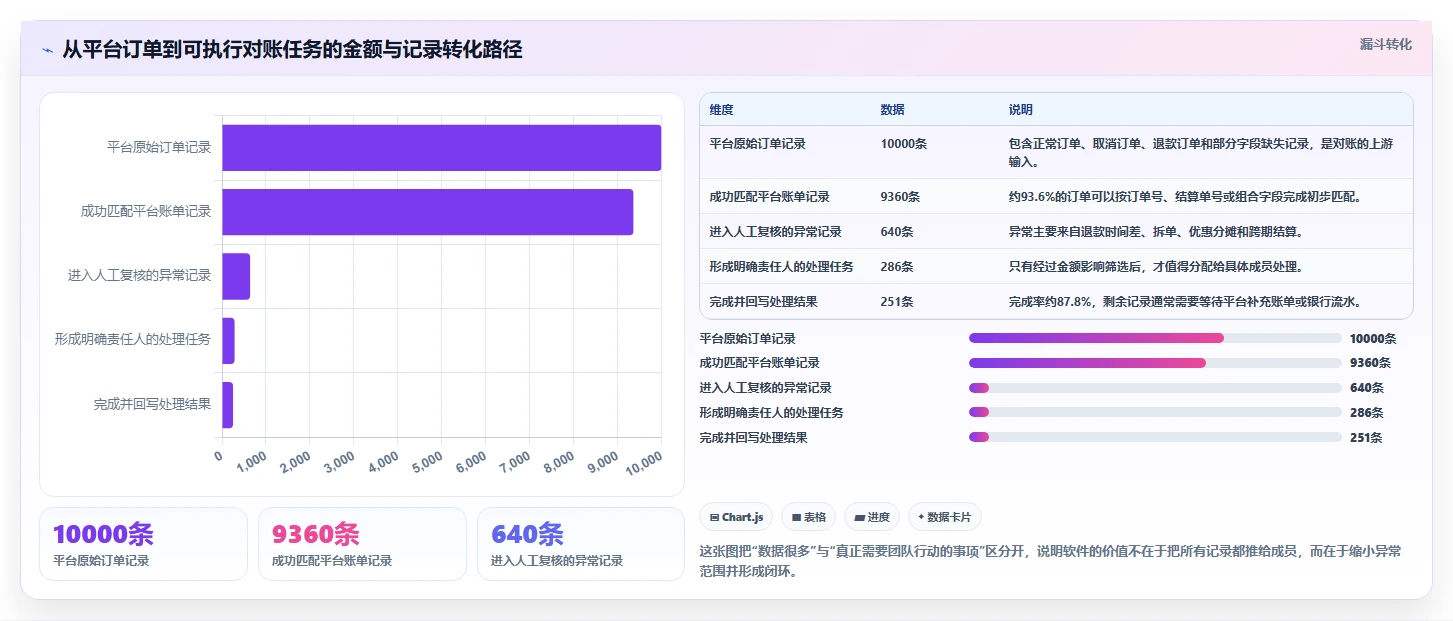
Task: Click the chart bar for 形成明确责任人的处理任务
Action: coord(228,340)
